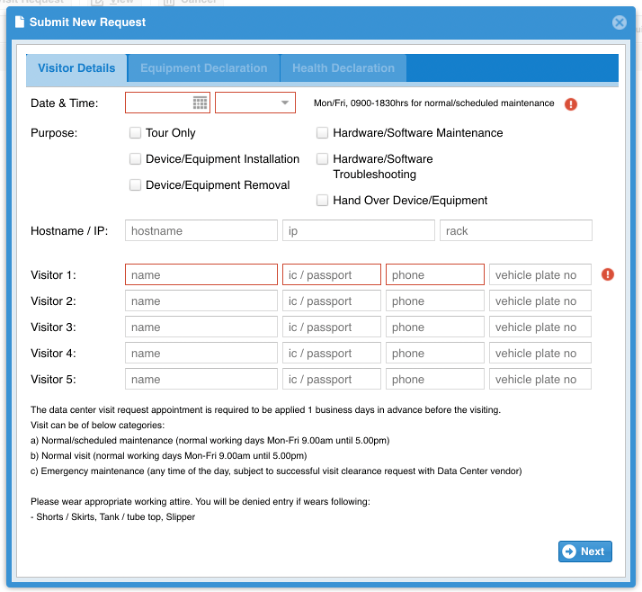Check Hand Over Device/Equipment

click(x=322, y=200)
